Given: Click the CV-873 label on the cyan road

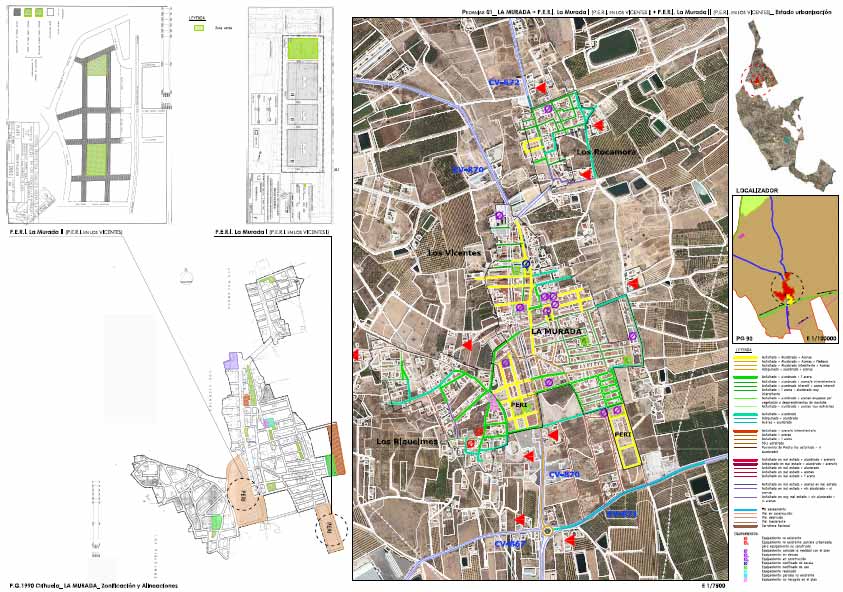Looking at the screenshot, I should click(621, 514).
